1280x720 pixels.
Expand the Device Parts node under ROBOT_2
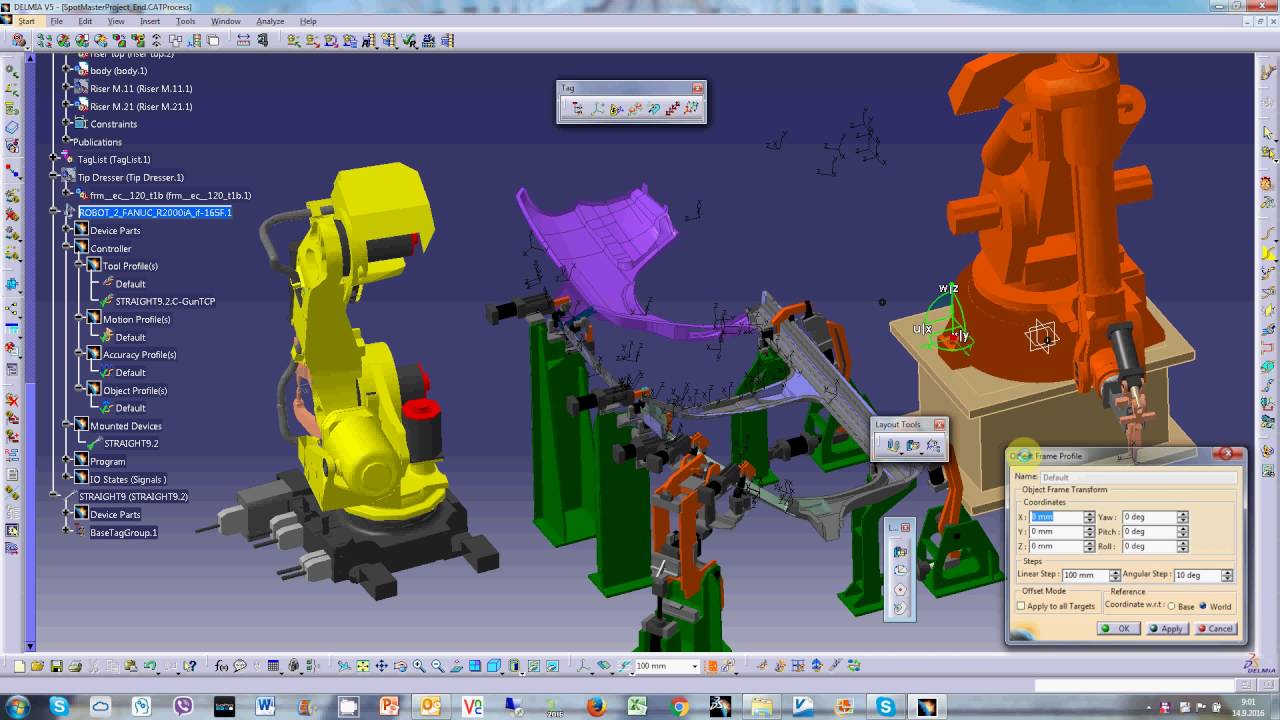pos(67,231)
